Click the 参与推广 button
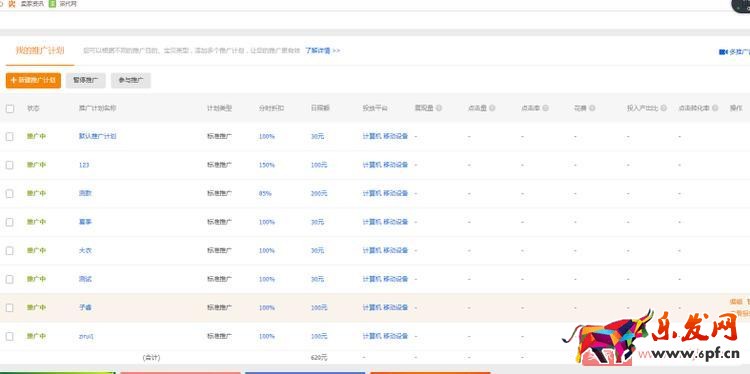 (x=131, y=80)
